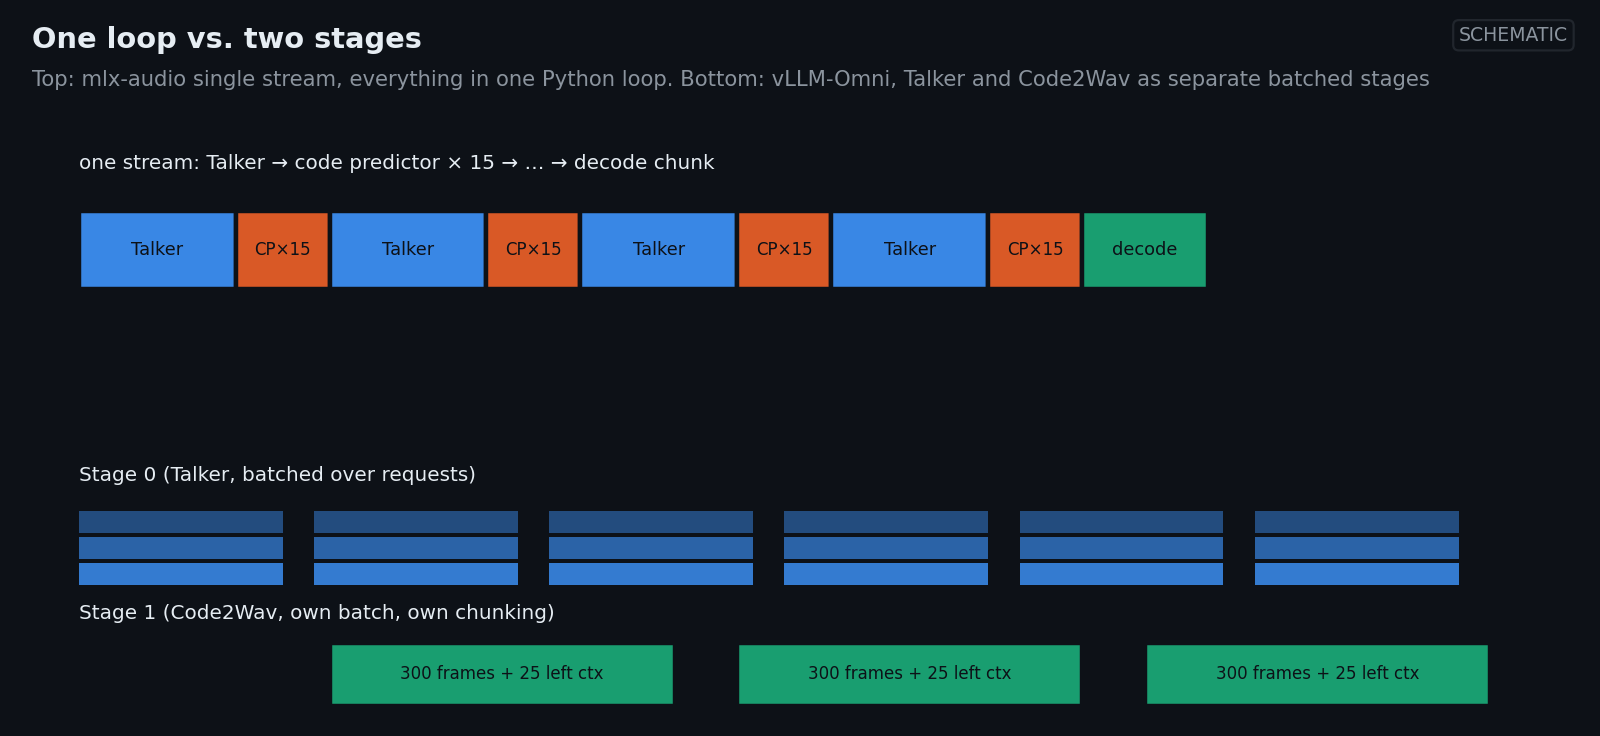Click the first orange CP×15 block
This screenshot has height=736, width=1600.
283,250
